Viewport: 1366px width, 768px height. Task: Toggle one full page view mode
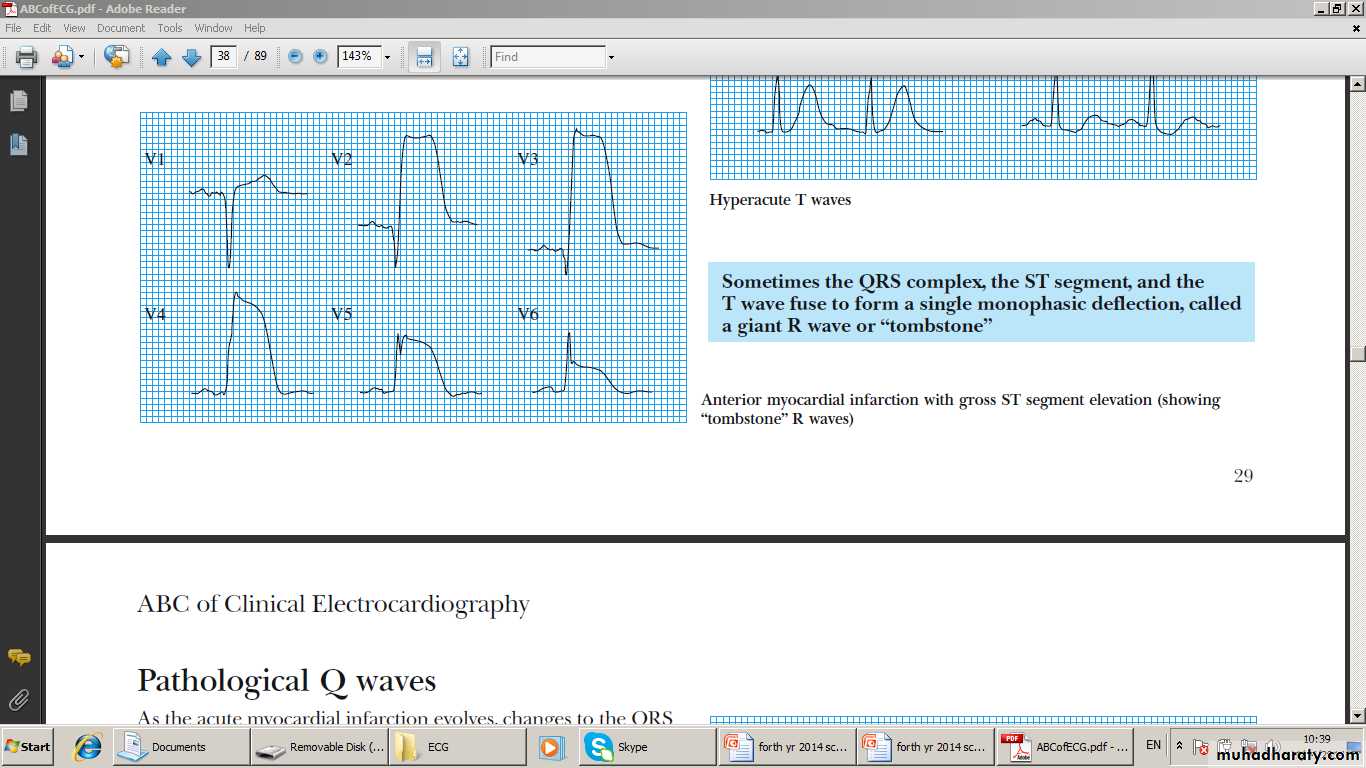(x=460, y=57)
